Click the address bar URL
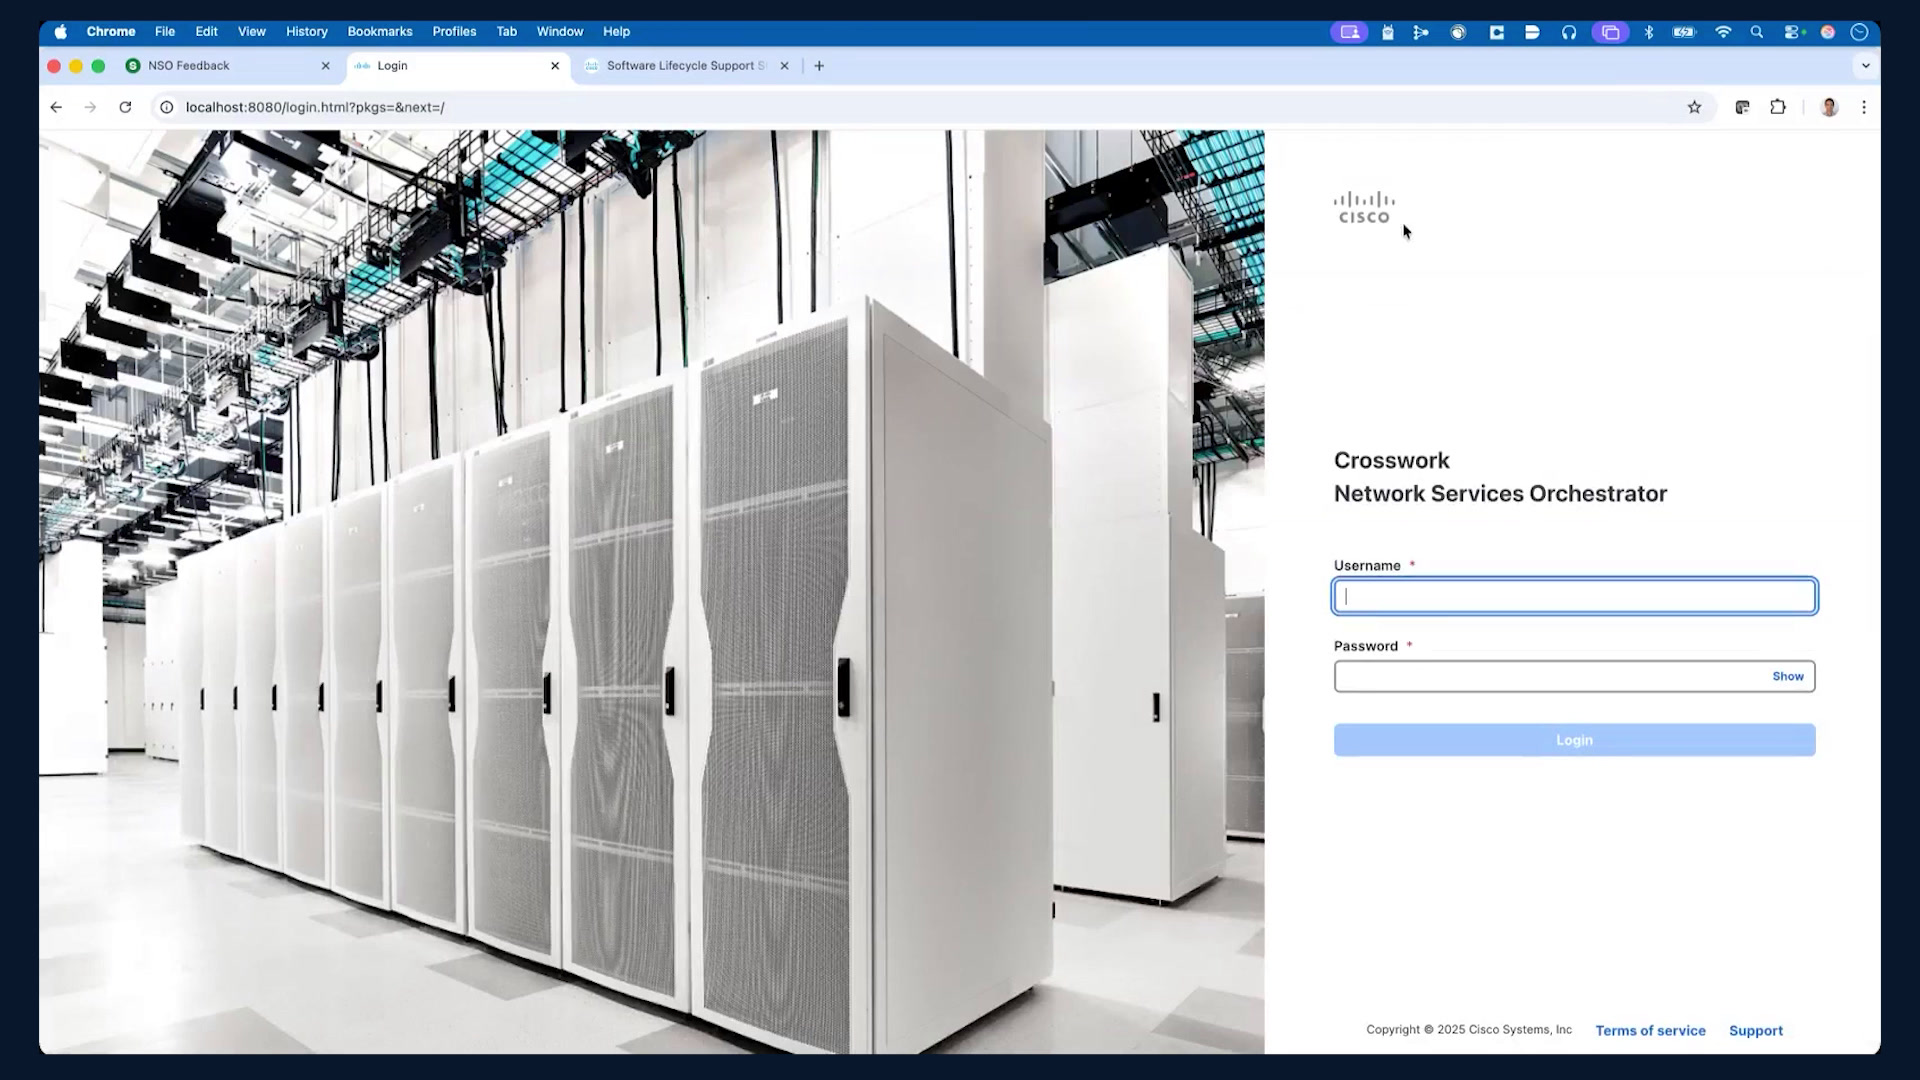Image resolution: width=1920 pixels, height=1080 pixels. (315, 107)
